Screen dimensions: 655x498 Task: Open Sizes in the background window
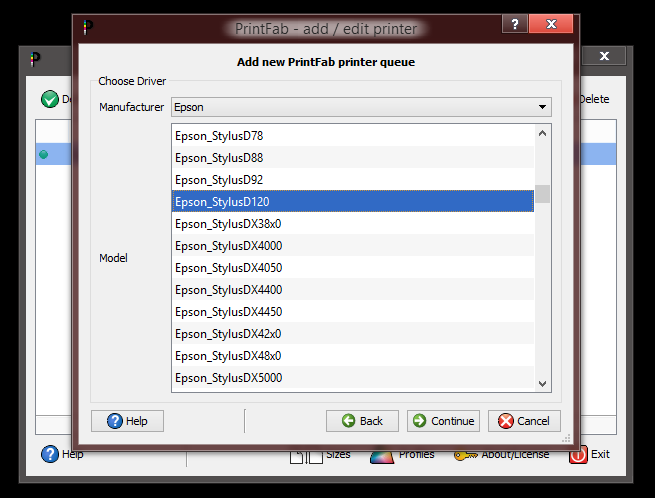(320, 455)
